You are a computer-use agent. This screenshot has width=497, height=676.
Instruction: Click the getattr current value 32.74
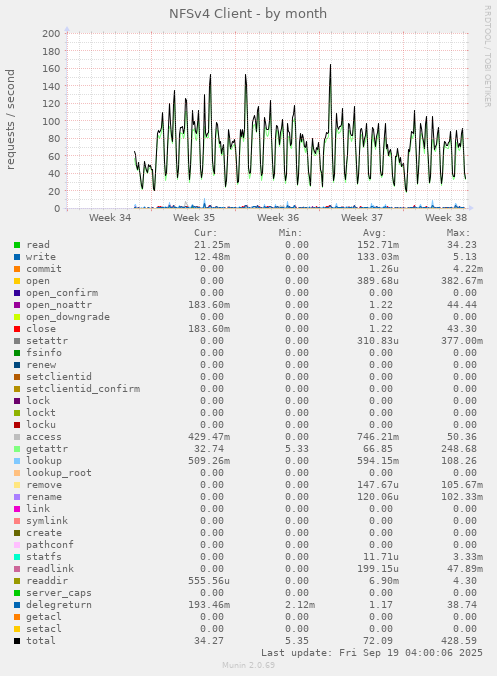point(209,449)
